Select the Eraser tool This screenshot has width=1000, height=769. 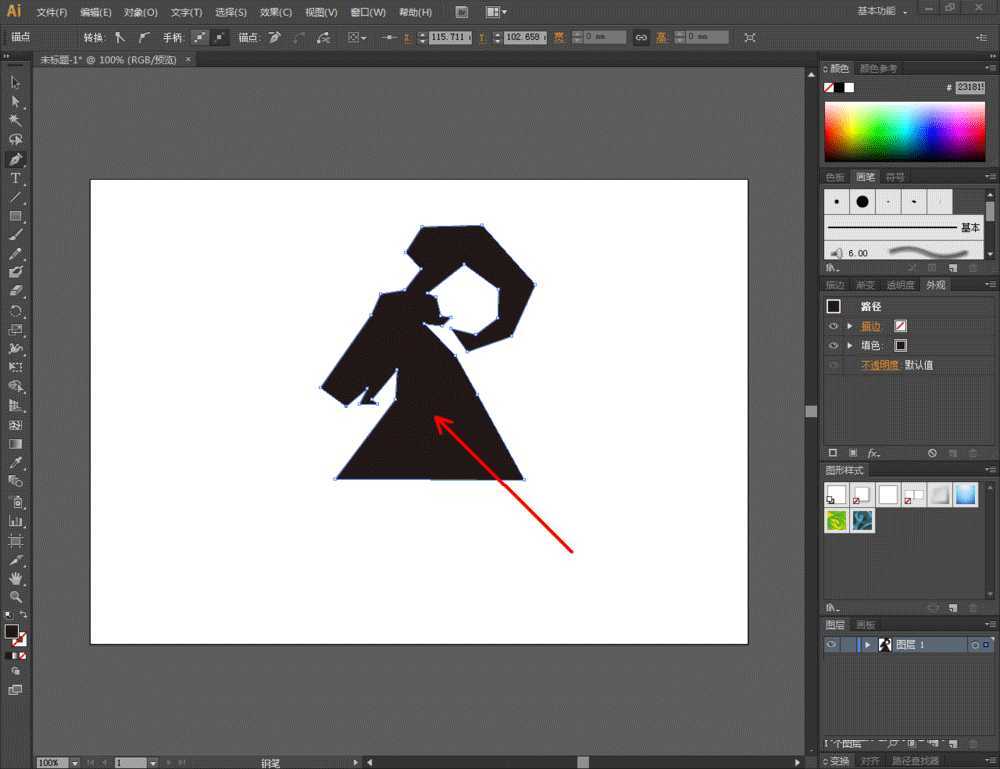(x=15, y=292)
